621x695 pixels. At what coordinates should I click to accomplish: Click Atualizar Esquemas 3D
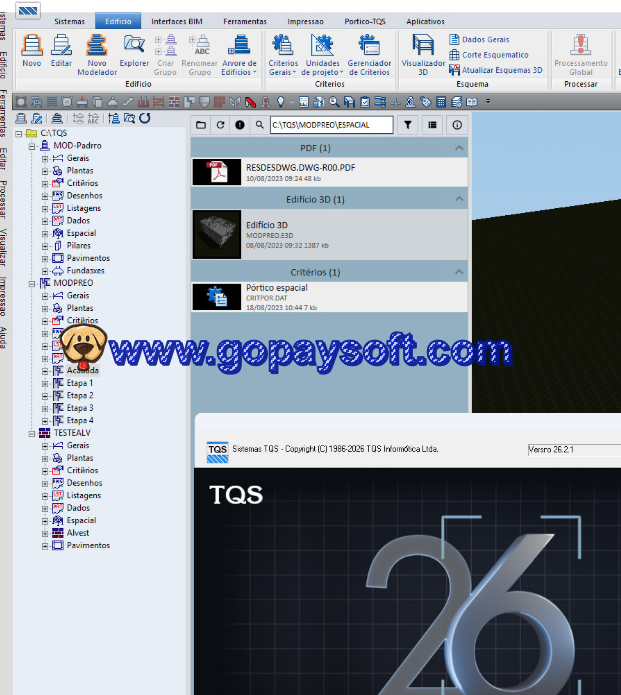coord(495,70)
